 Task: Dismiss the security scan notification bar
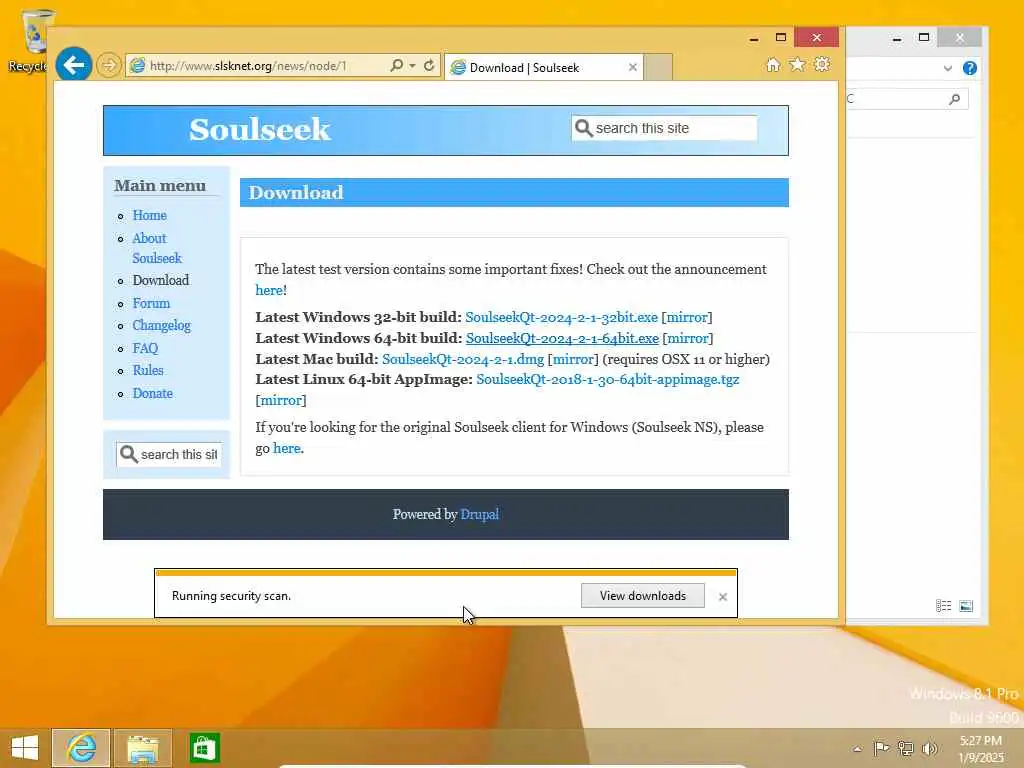[x=722, y=596]
